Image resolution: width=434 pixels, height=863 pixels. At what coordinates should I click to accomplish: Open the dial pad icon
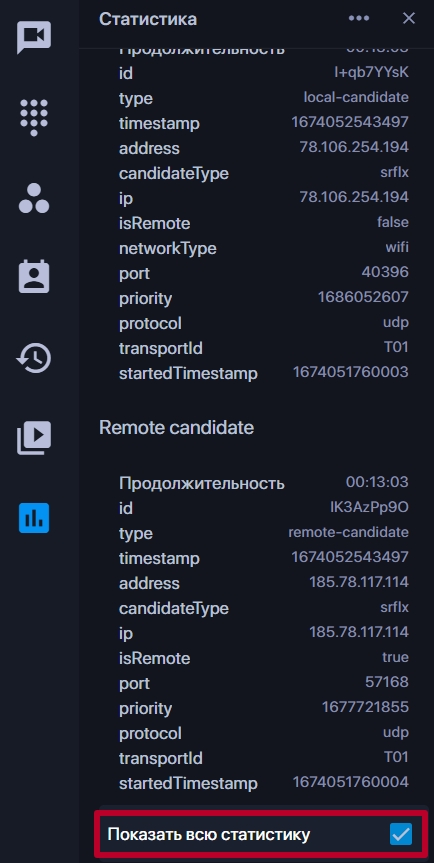pos(34,117)
